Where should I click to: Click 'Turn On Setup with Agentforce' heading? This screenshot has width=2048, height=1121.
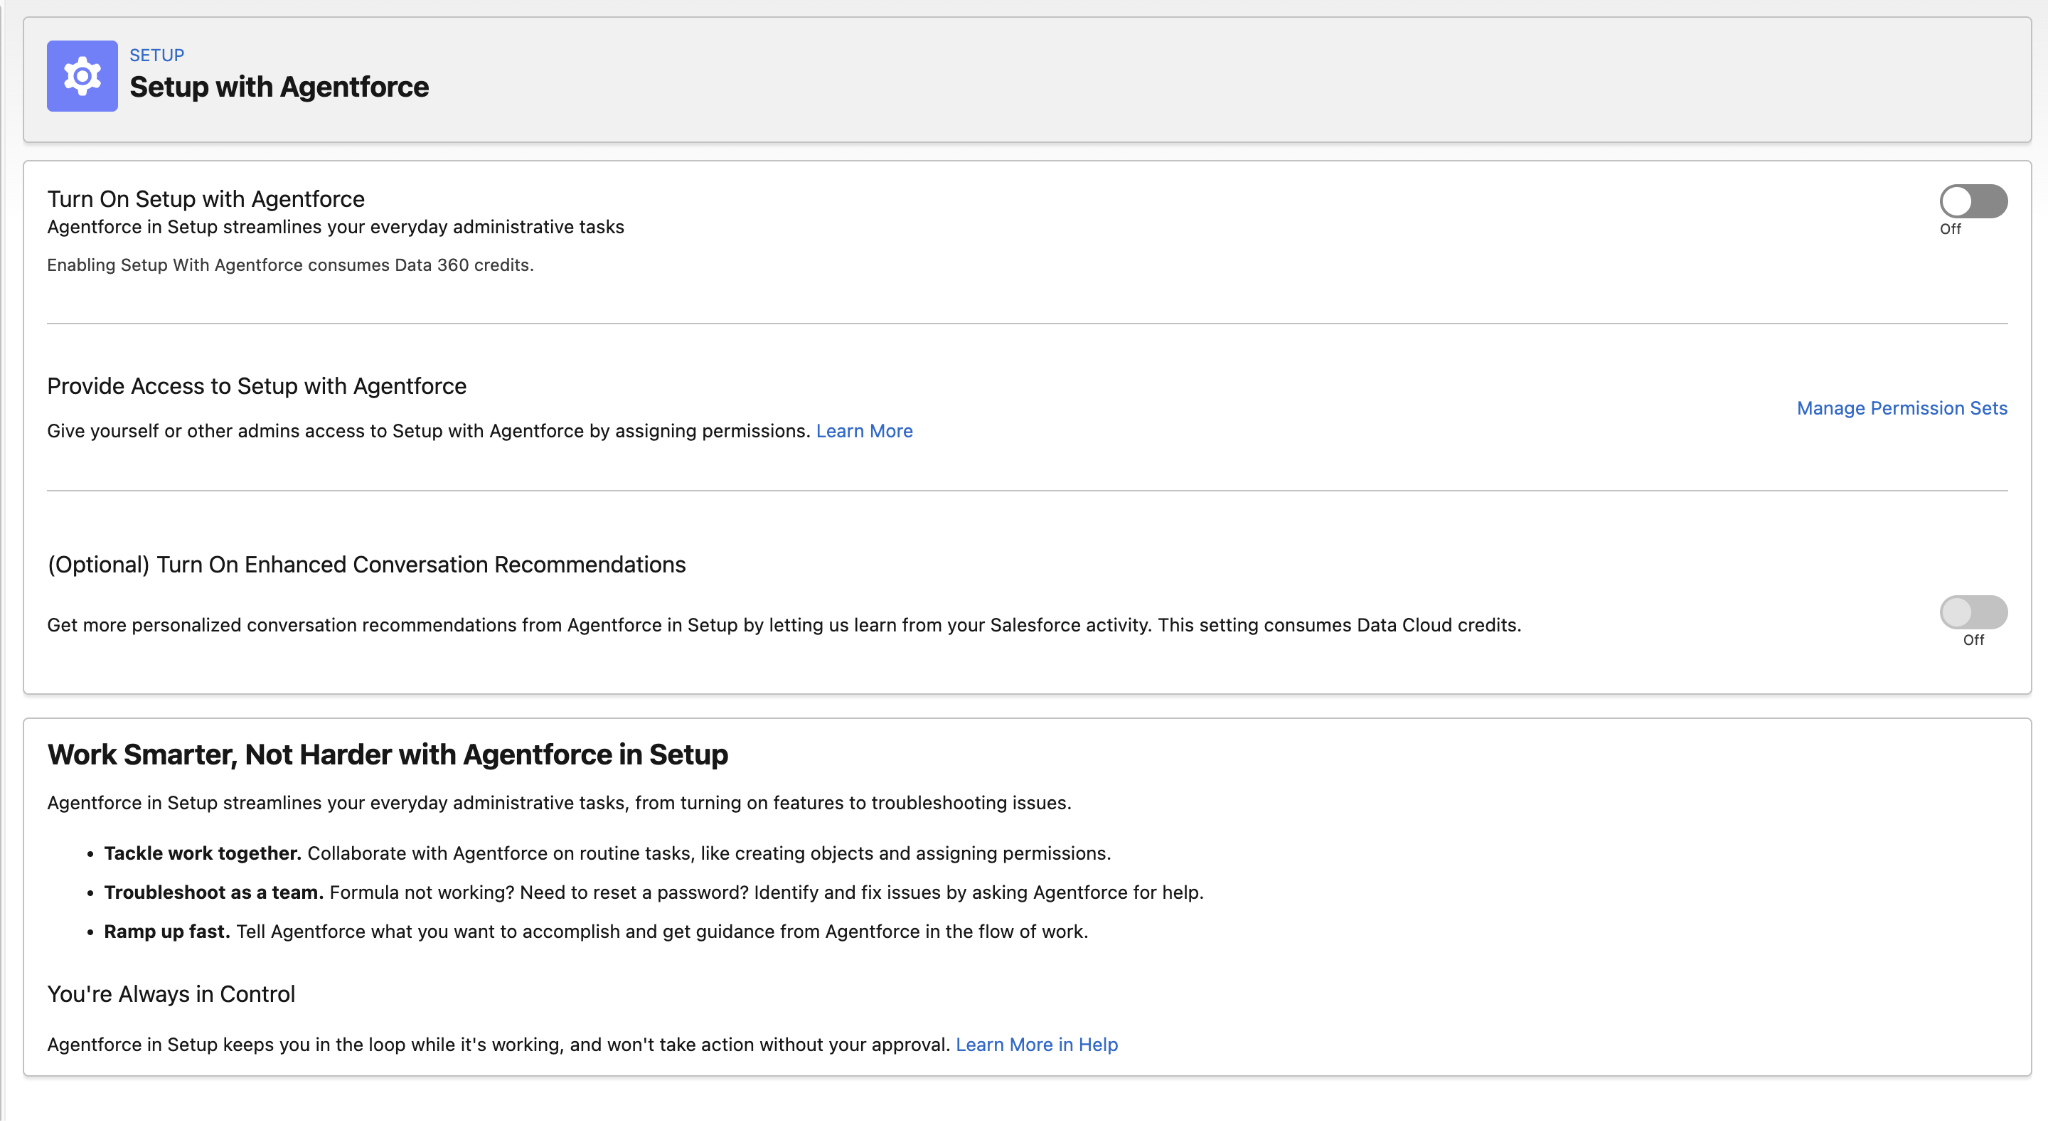click(206, 199)
